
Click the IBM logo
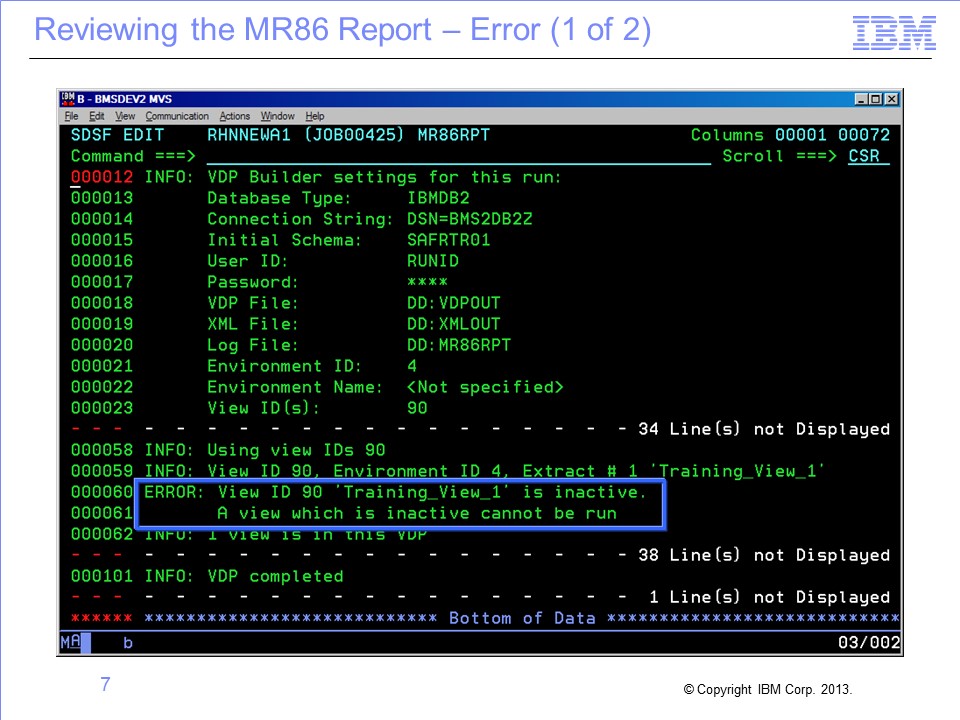point(894,33)
